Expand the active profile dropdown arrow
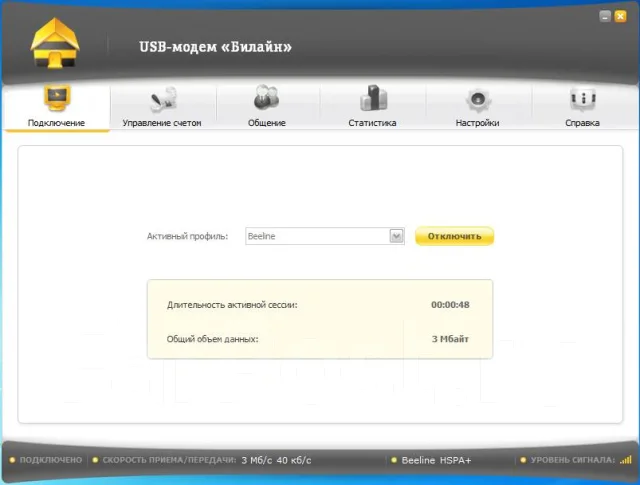Image resolution: width=640 pixels, height=485 pixels. click(x=396, y=236)
